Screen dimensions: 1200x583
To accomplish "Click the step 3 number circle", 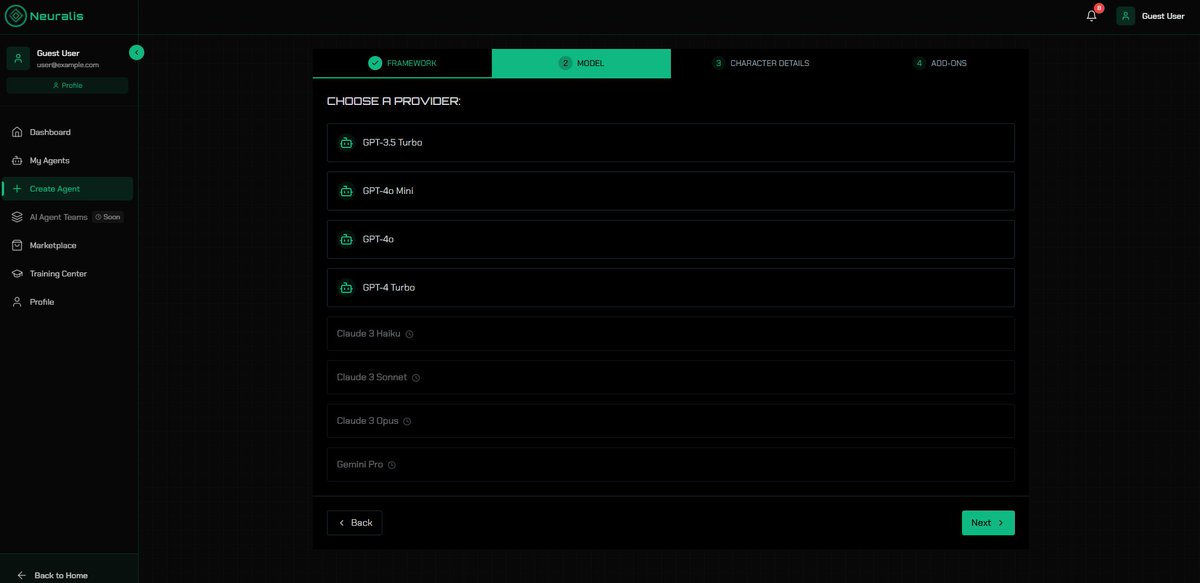I will point(718,63).
